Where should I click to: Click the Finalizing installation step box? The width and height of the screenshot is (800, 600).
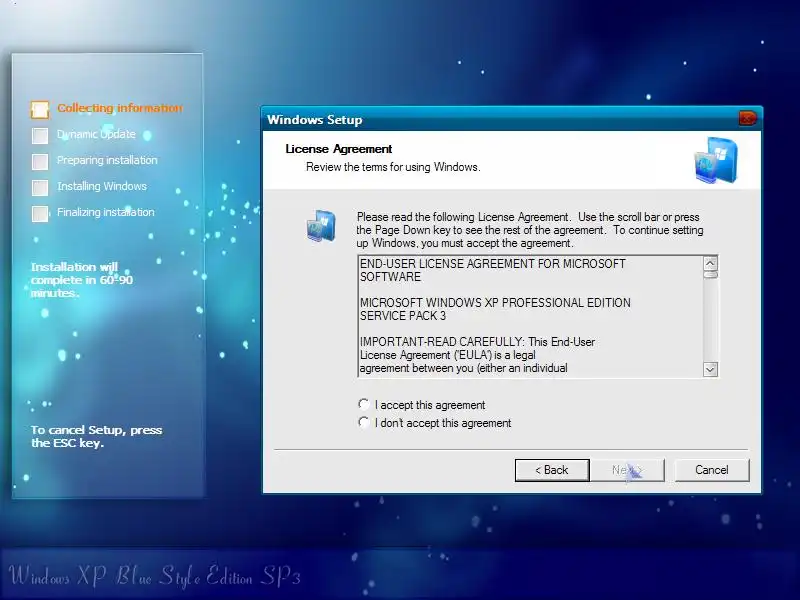(x=40, y=213)
